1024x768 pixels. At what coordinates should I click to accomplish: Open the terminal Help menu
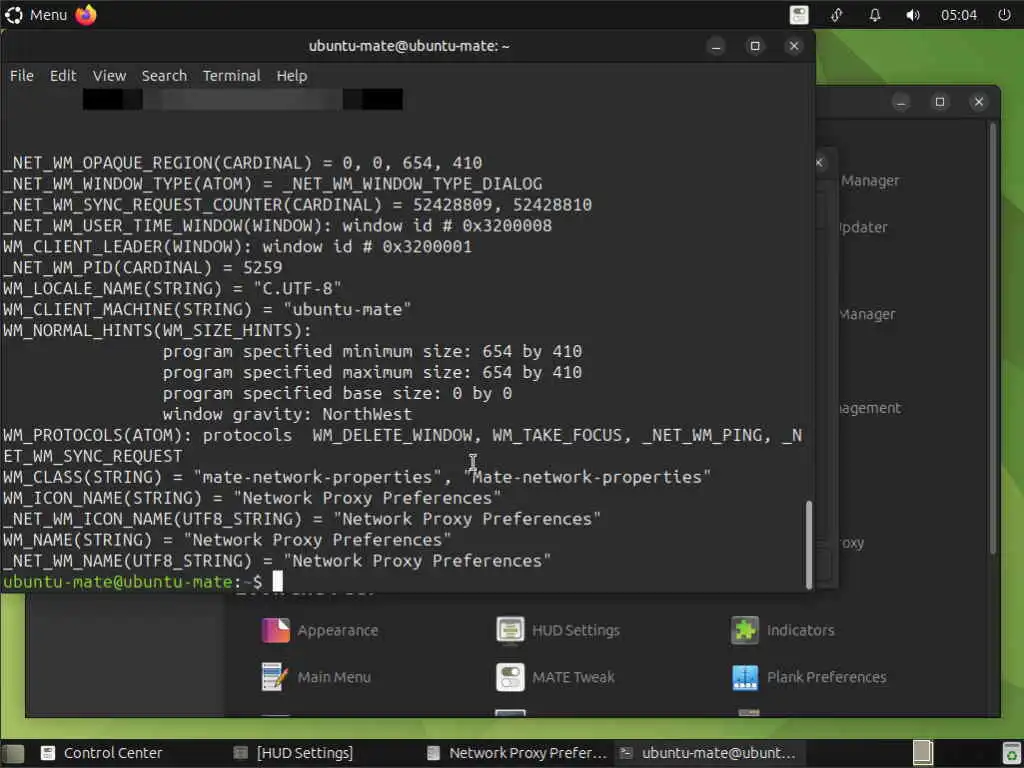point(291,76)
